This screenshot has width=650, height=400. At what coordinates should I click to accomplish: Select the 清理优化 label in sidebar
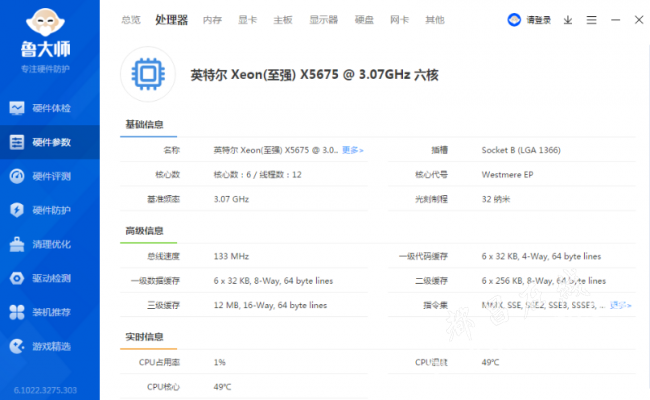(x=52, y=244)
